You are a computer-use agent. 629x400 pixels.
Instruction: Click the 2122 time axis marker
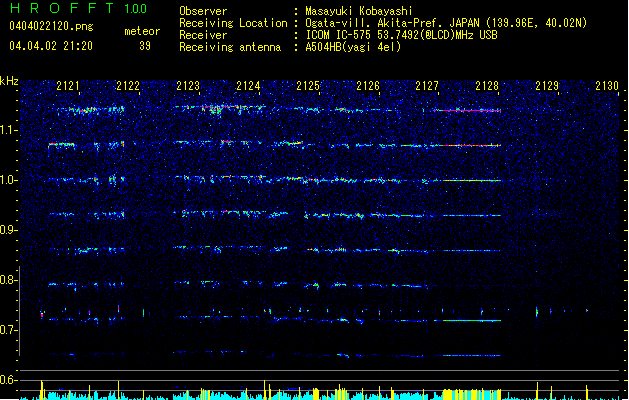tap(128, 86)
